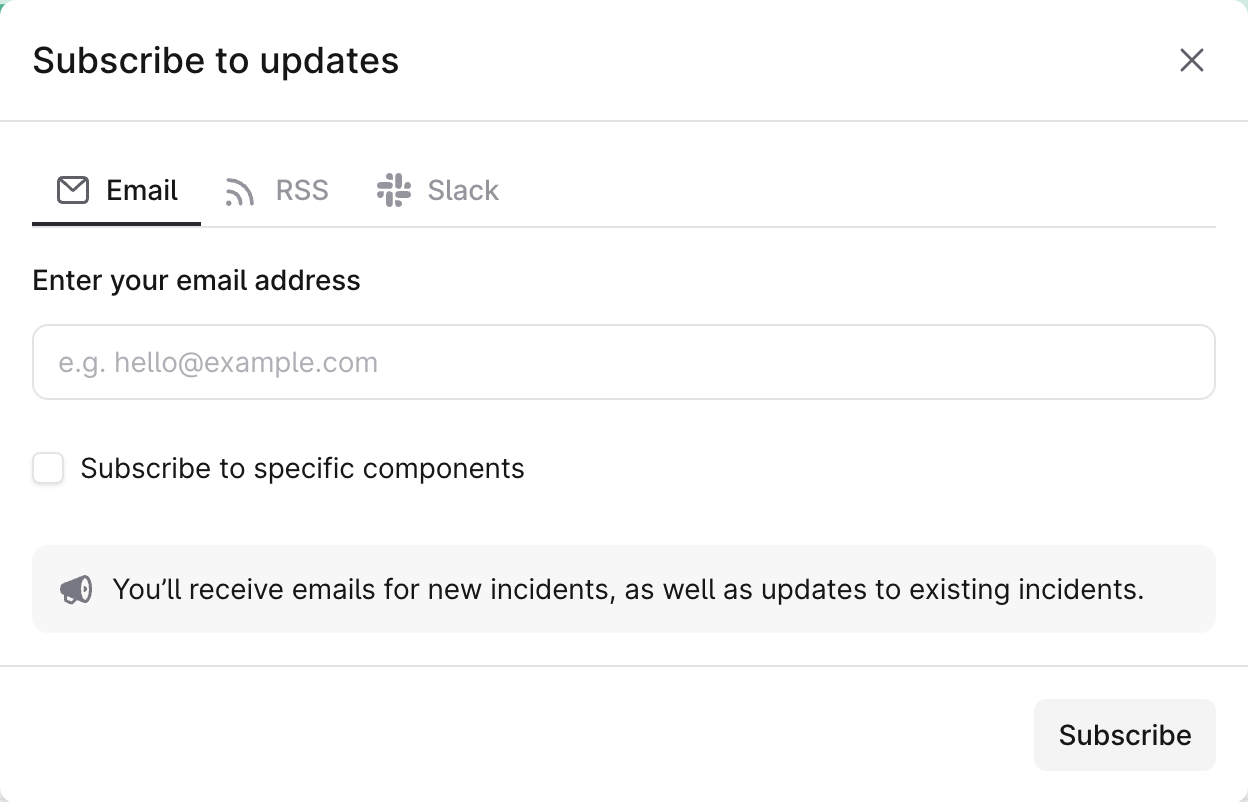1248x802 pixels.
Task: Click the word "Slack" in the tab bar
Action: pyautogui.click(x=463, y=191)
